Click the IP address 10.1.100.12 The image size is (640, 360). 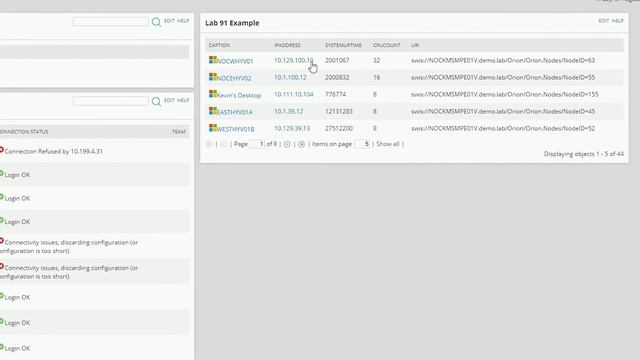click(290, 78)
